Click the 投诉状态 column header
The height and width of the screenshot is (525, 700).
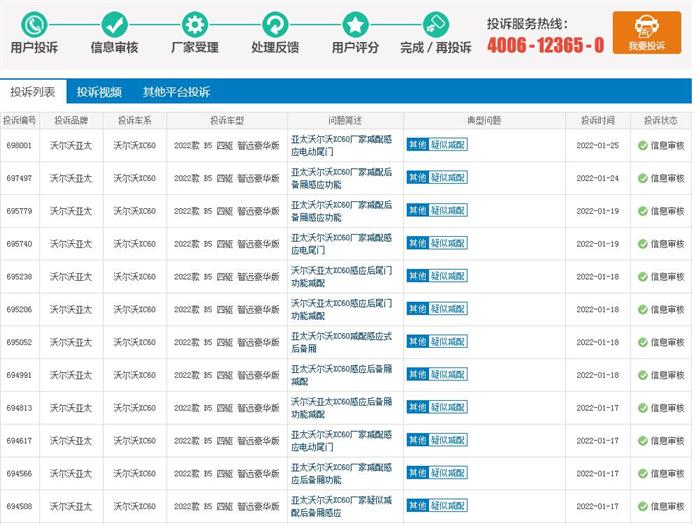[661, 121]
